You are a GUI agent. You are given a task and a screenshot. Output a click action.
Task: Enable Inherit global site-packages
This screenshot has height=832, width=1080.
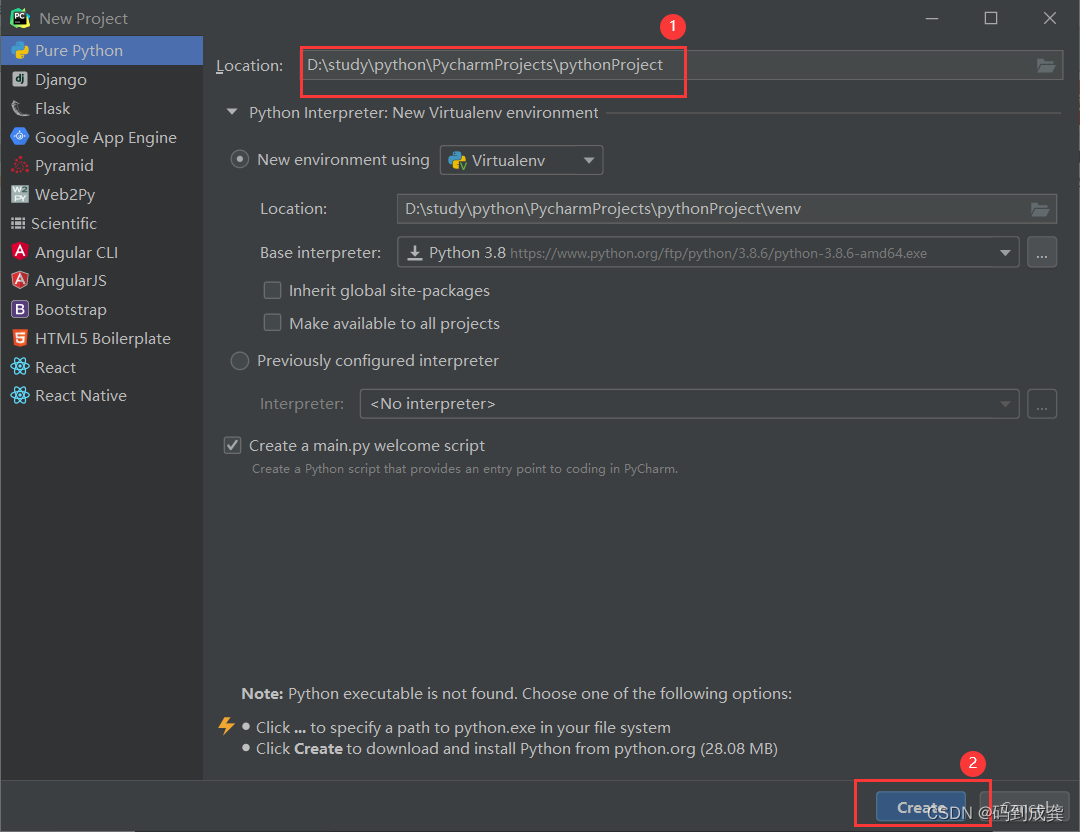pos(272,290)
